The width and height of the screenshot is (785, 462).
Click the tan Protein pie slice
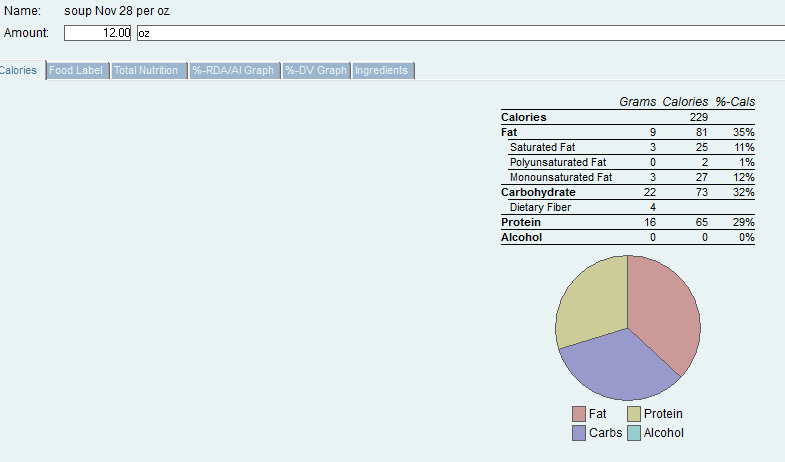[592, 300]
